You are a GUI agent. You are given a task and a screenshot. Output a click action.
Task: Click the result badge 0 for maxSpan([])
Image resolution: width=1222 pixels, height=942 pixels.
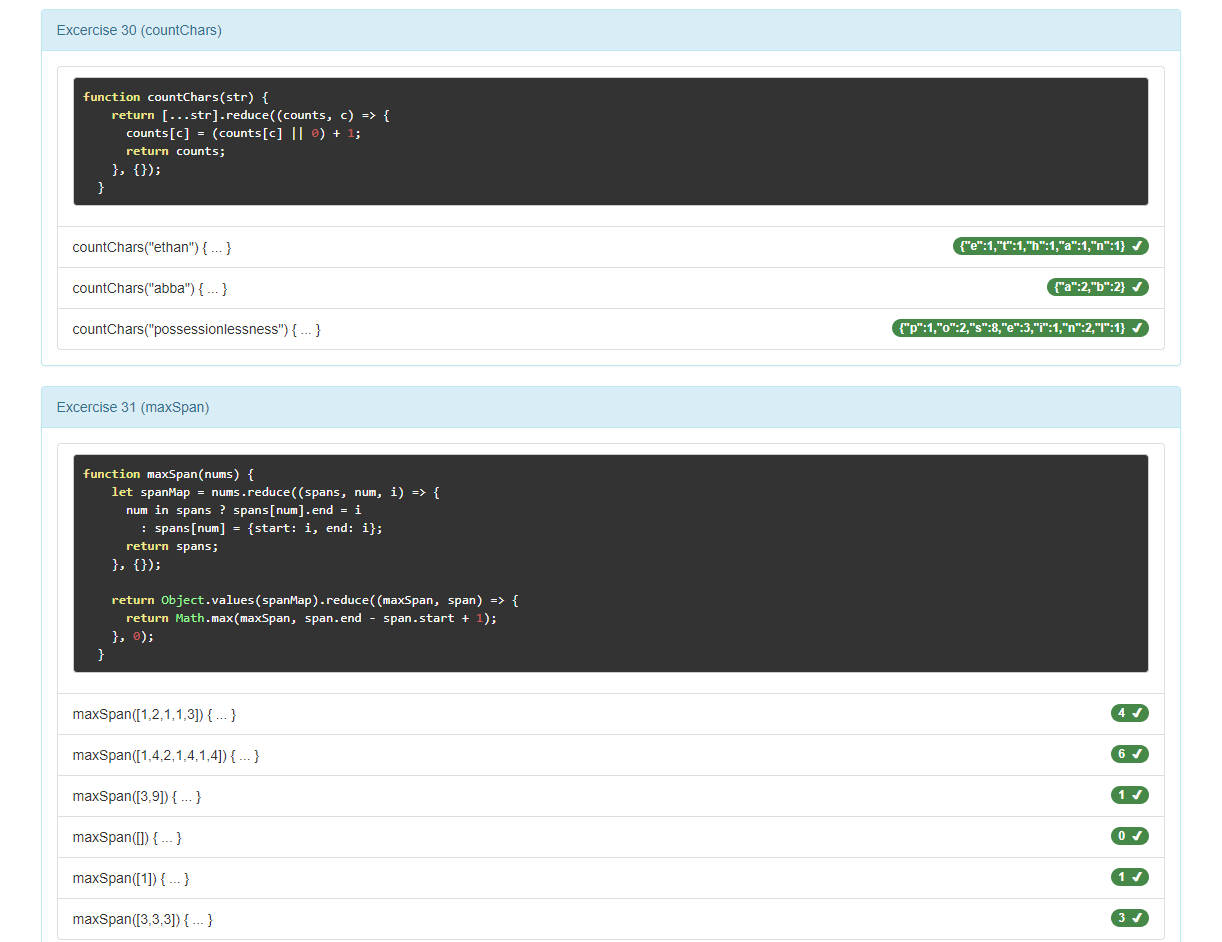click(x=1129, y=836)
